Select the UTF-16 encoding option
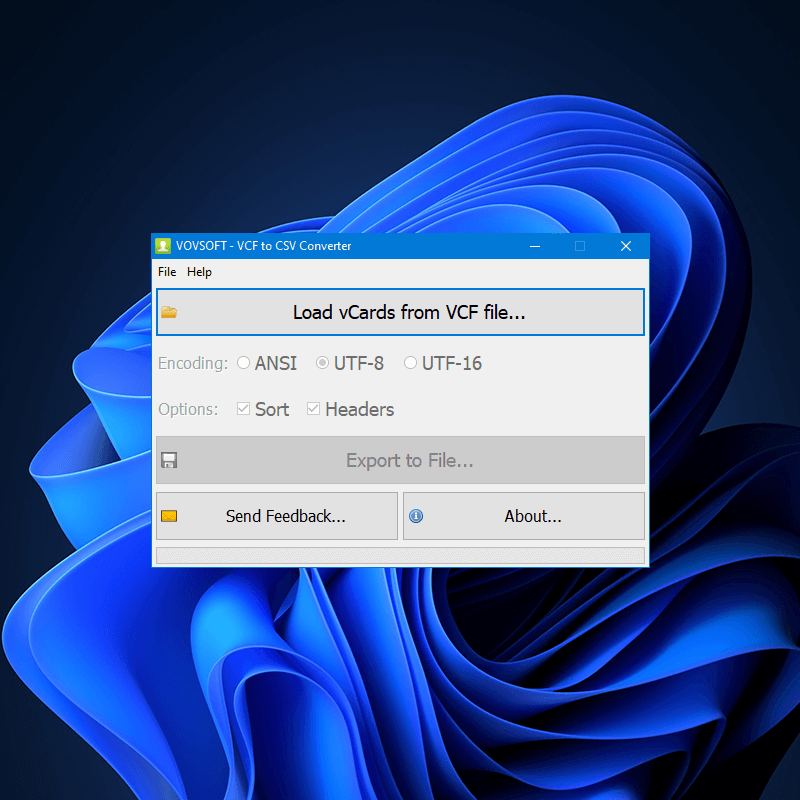 [411, 363]
